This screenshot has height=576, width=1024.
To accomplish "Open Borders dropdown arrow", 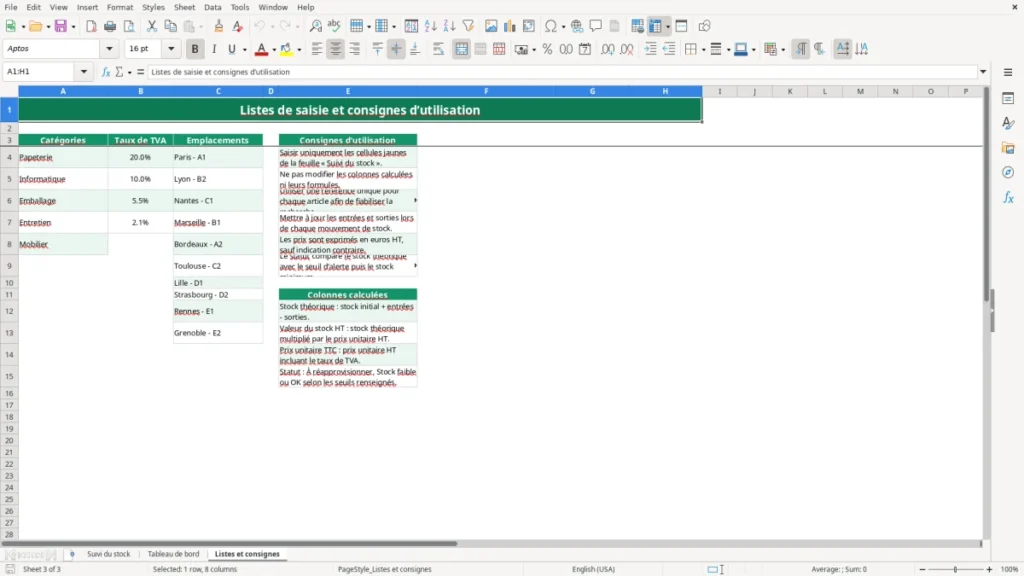I will [703, 50].
